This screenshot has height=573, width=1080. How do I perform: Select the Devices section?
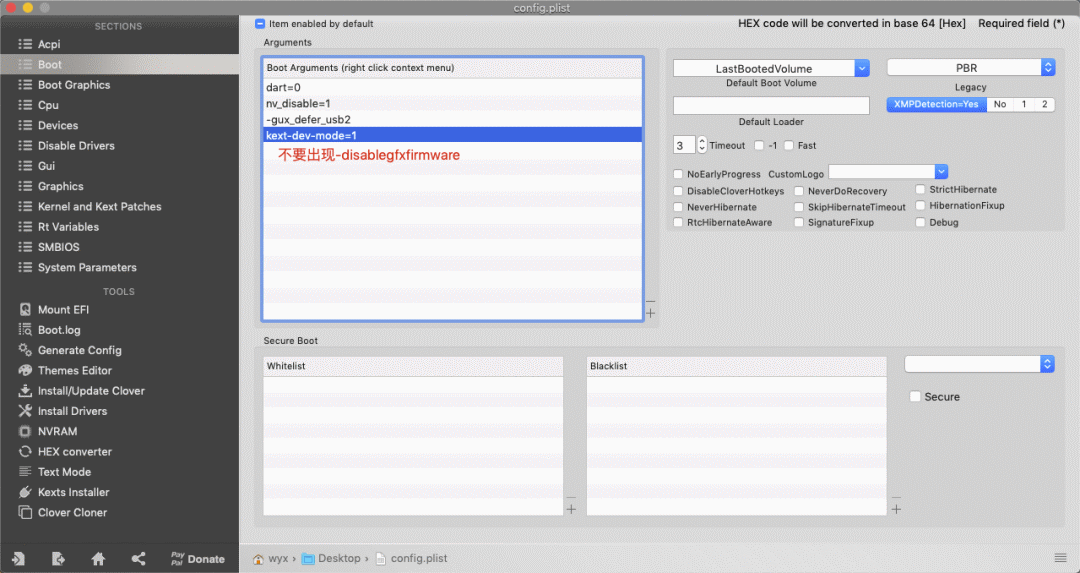click(120, 125)
